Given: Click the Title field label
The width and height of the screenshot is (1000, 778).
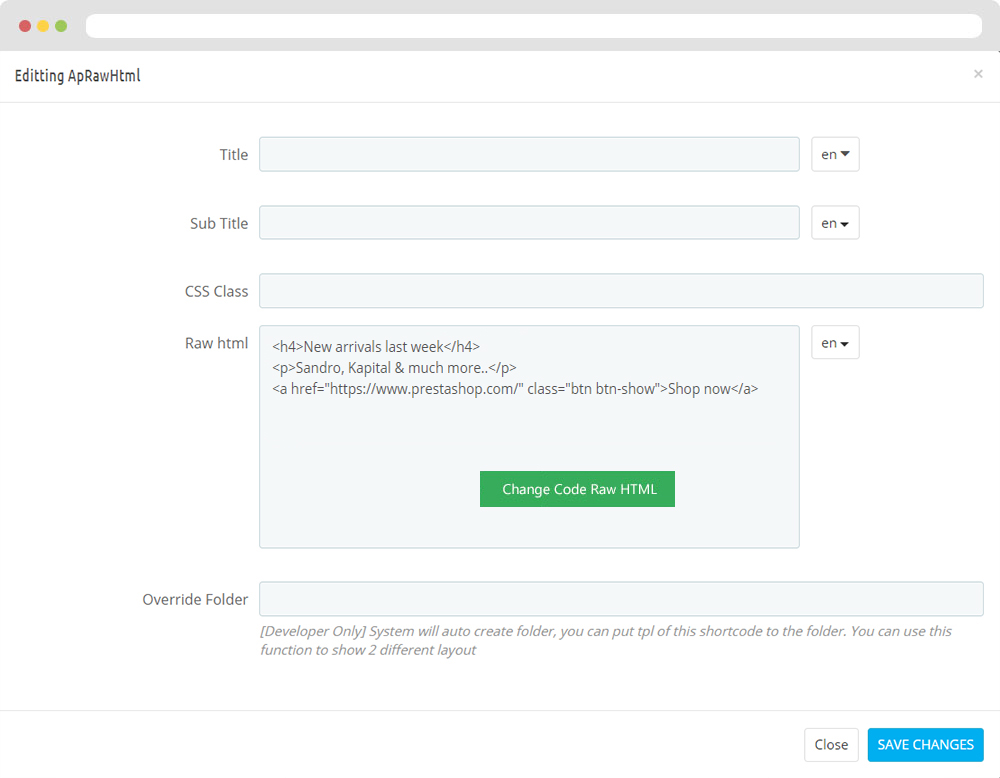Looking at the screenshot, I should (233, 154).
